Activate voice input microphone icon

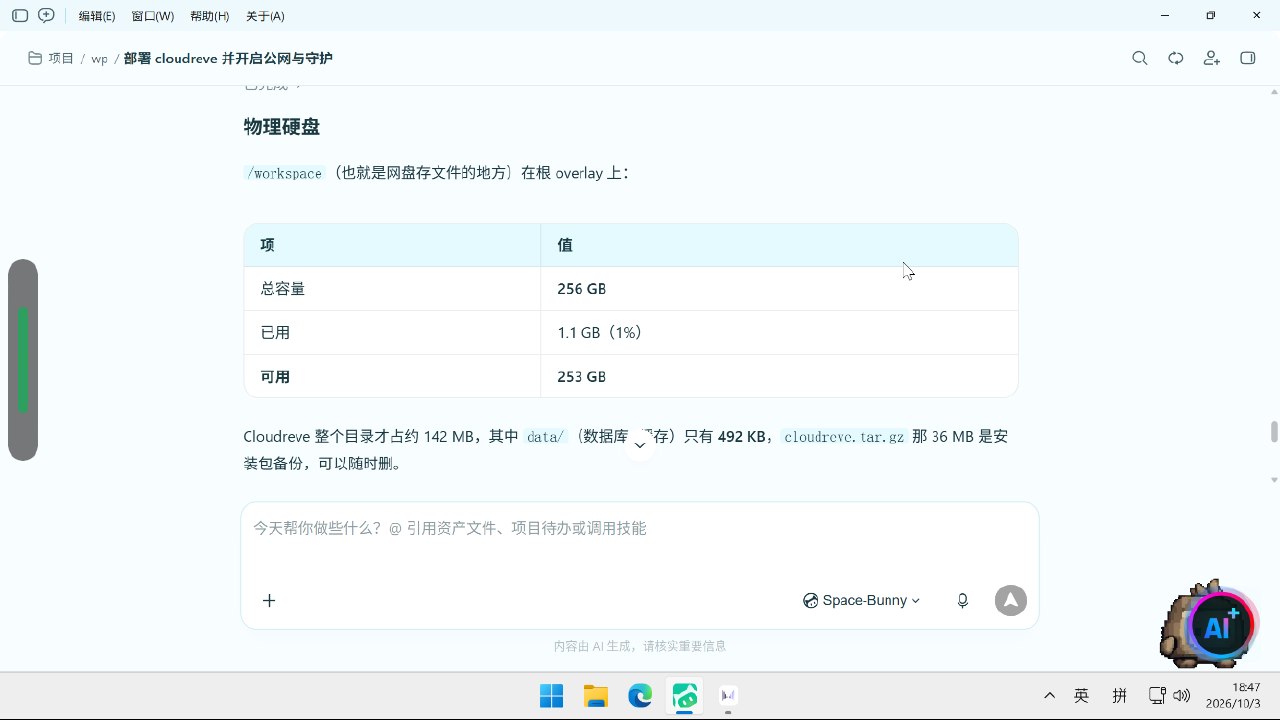coord(962,600)
